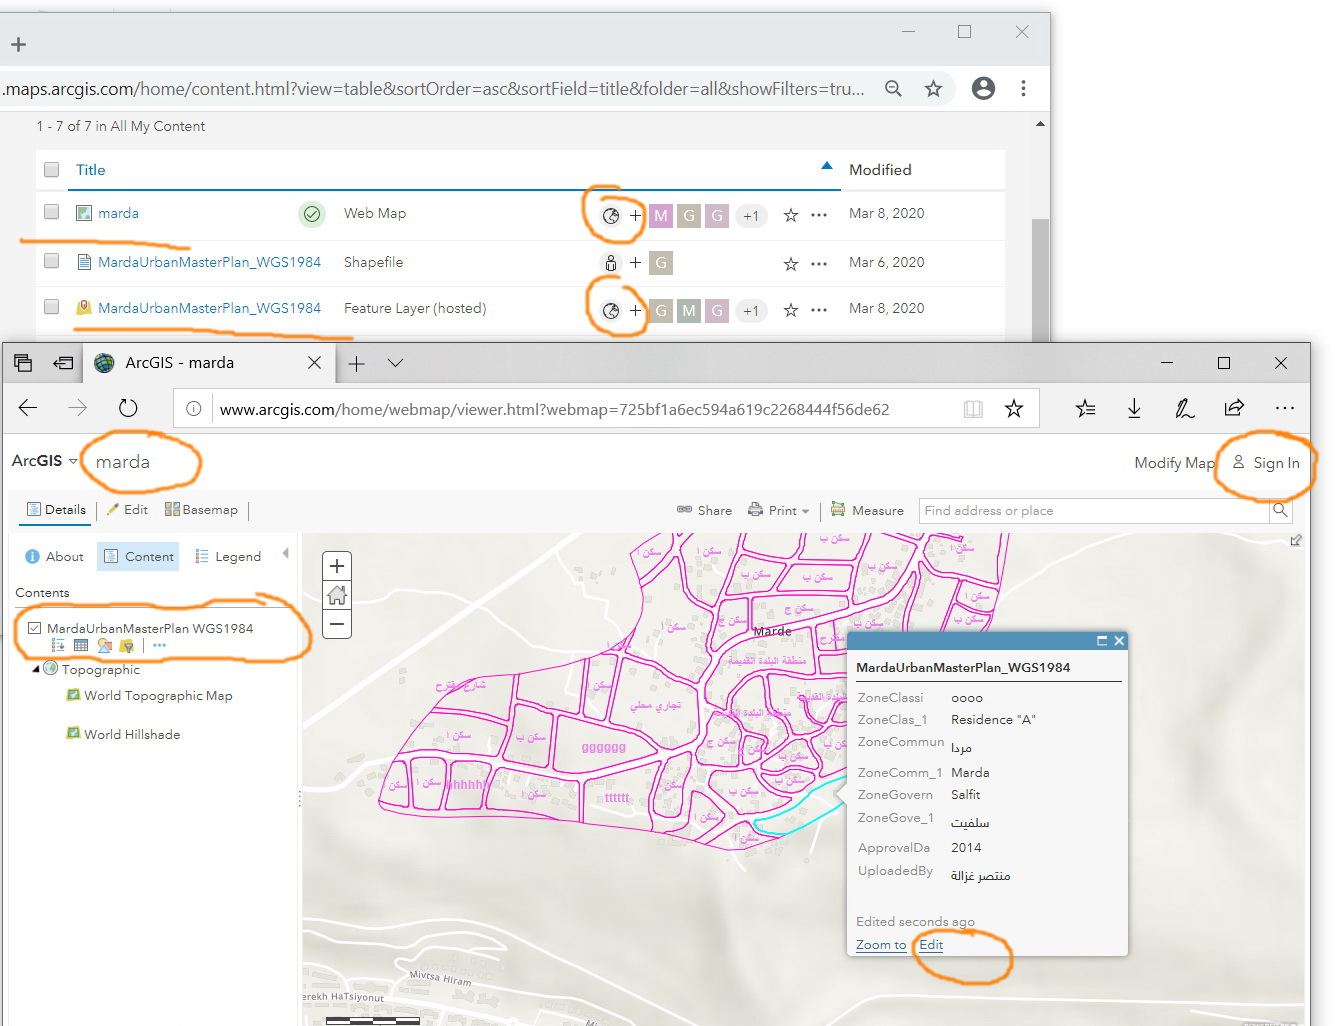Favorite the marda Web Map with star
The width and height of the screenshot is (1335, 1026).
pos(790,215)
